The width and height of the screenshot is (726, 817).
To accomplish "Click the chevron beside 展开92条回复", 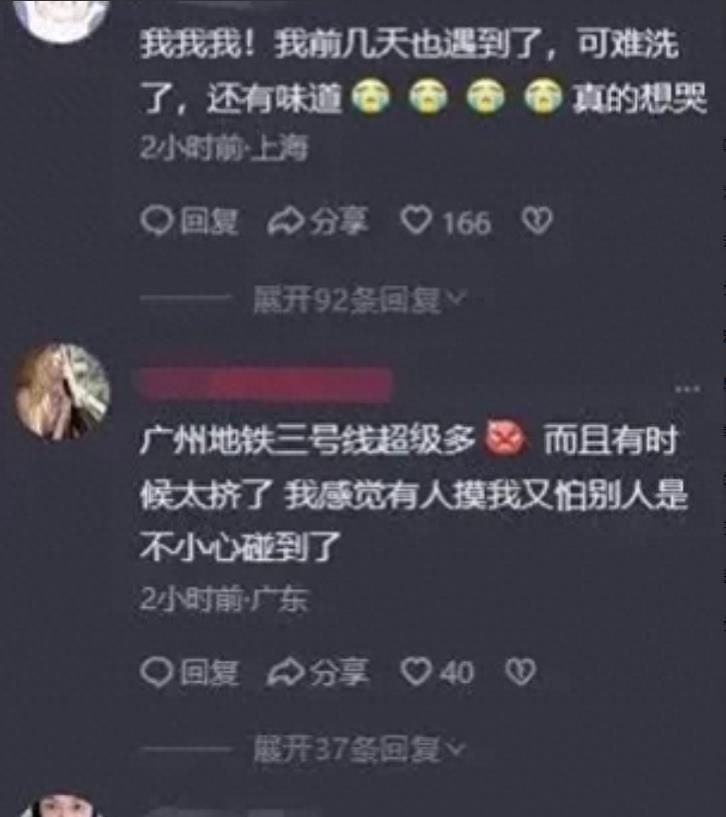I will coord(456,298).
